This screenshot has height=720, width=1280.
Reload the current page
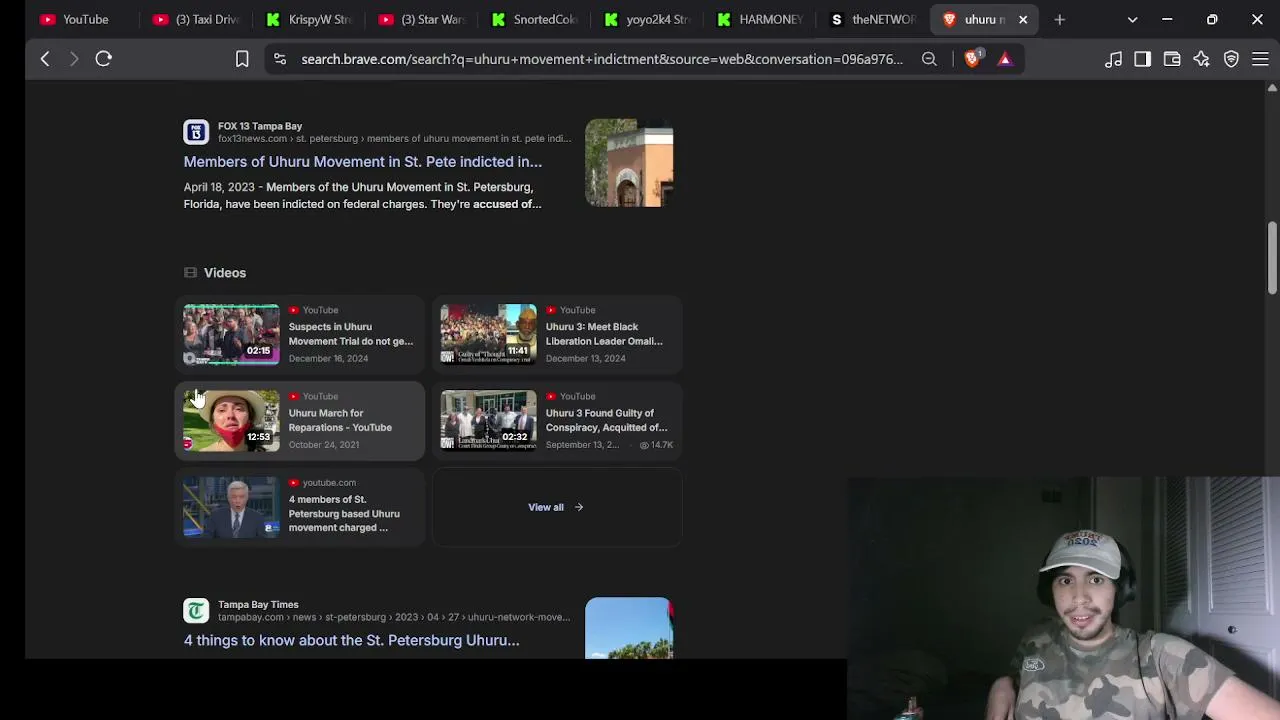pyautogui.click(x=103, y=59)
